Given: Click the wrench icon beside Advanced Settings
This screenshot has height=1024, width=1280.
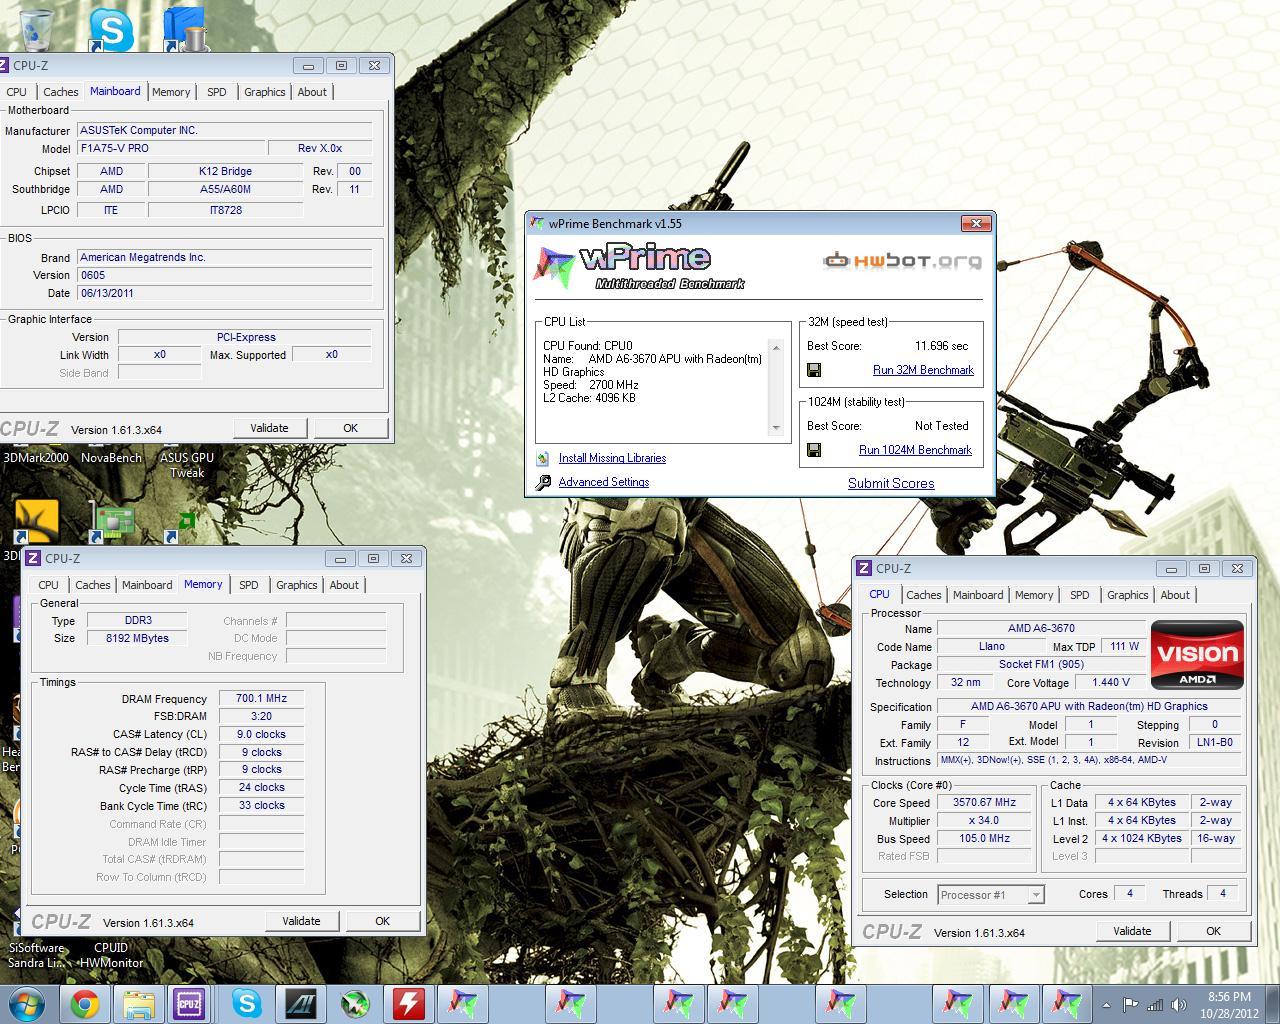Looking at the screenshot, I should point(543,482).
